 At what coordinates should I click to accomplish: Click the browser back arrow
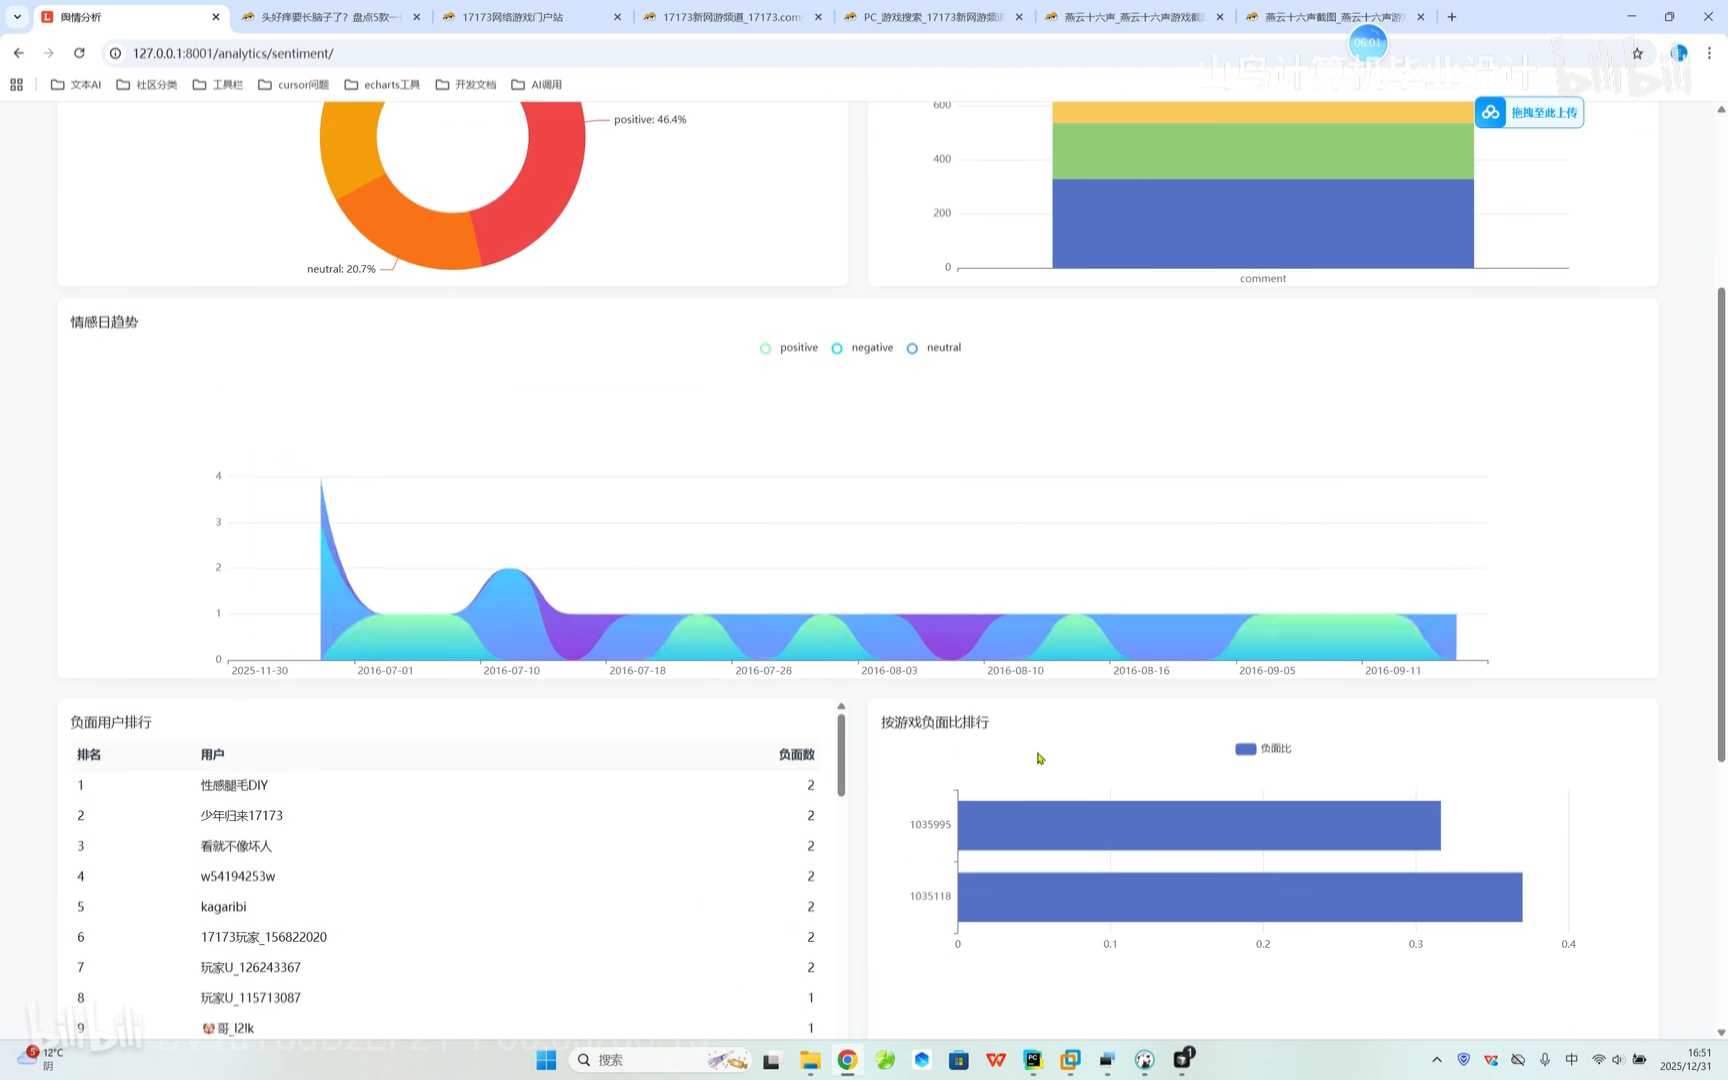click(18, 53)
